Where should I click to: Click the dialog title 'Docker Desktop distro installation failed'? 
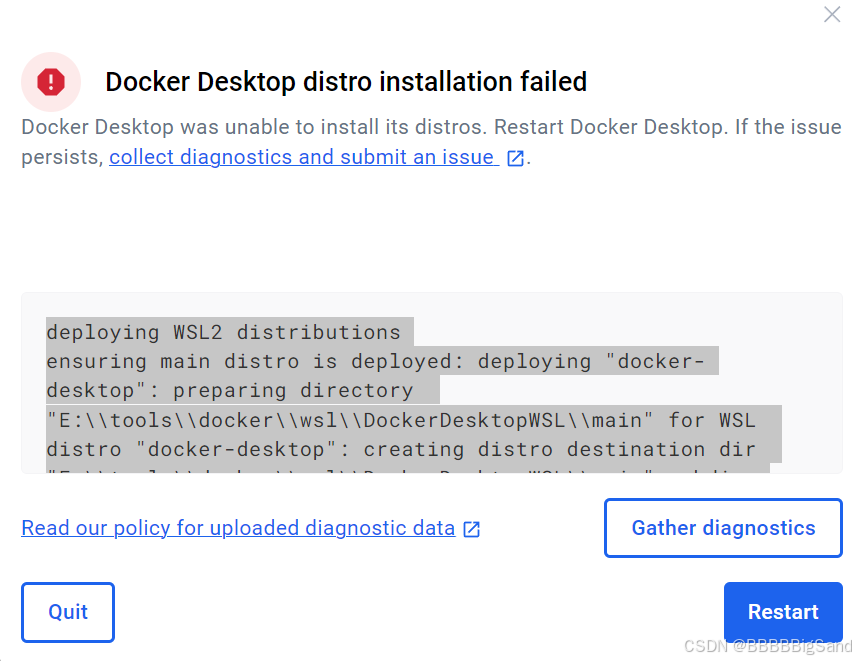click(x=346, y=82)
